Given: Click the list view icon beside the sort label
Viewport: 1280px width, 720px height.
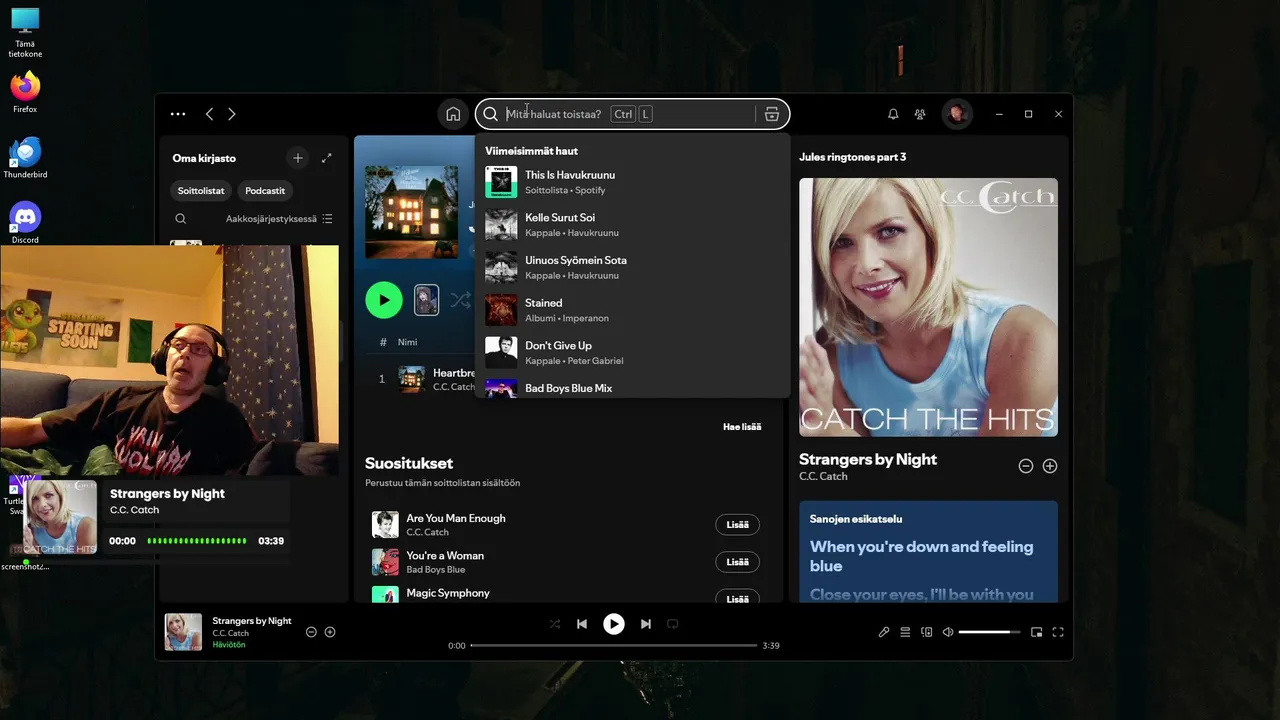Looking at the screenshot, I should click(x=327, y=219).
